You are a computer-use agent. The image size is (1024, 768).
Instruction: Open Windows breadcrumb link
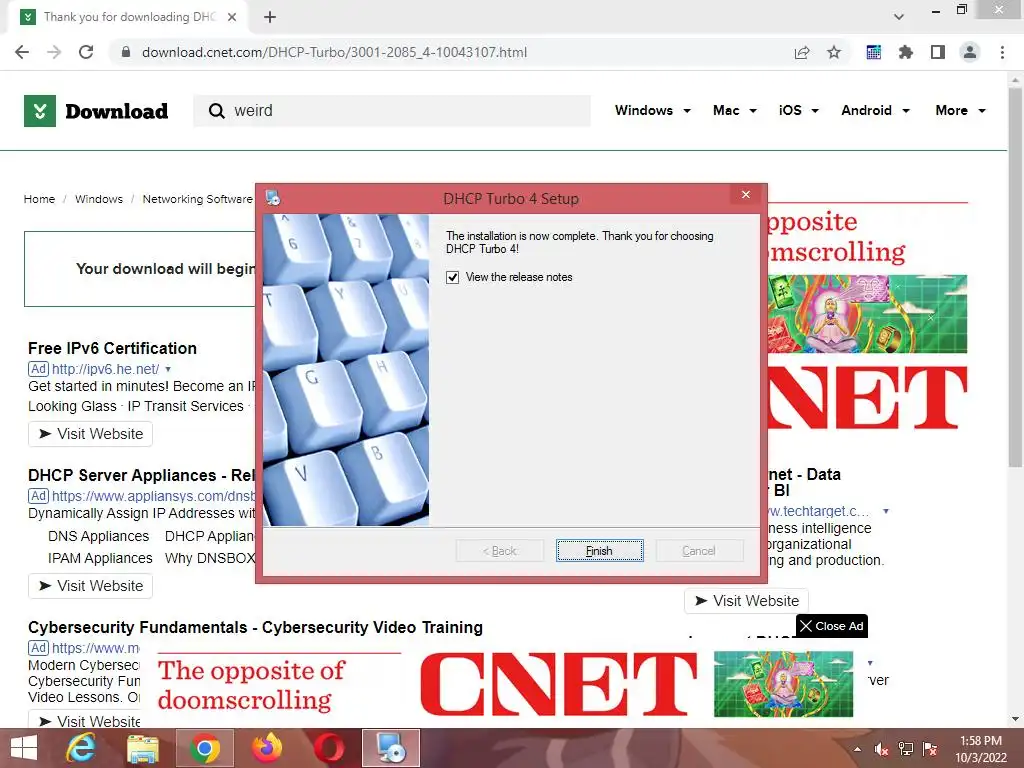[99, 199]
